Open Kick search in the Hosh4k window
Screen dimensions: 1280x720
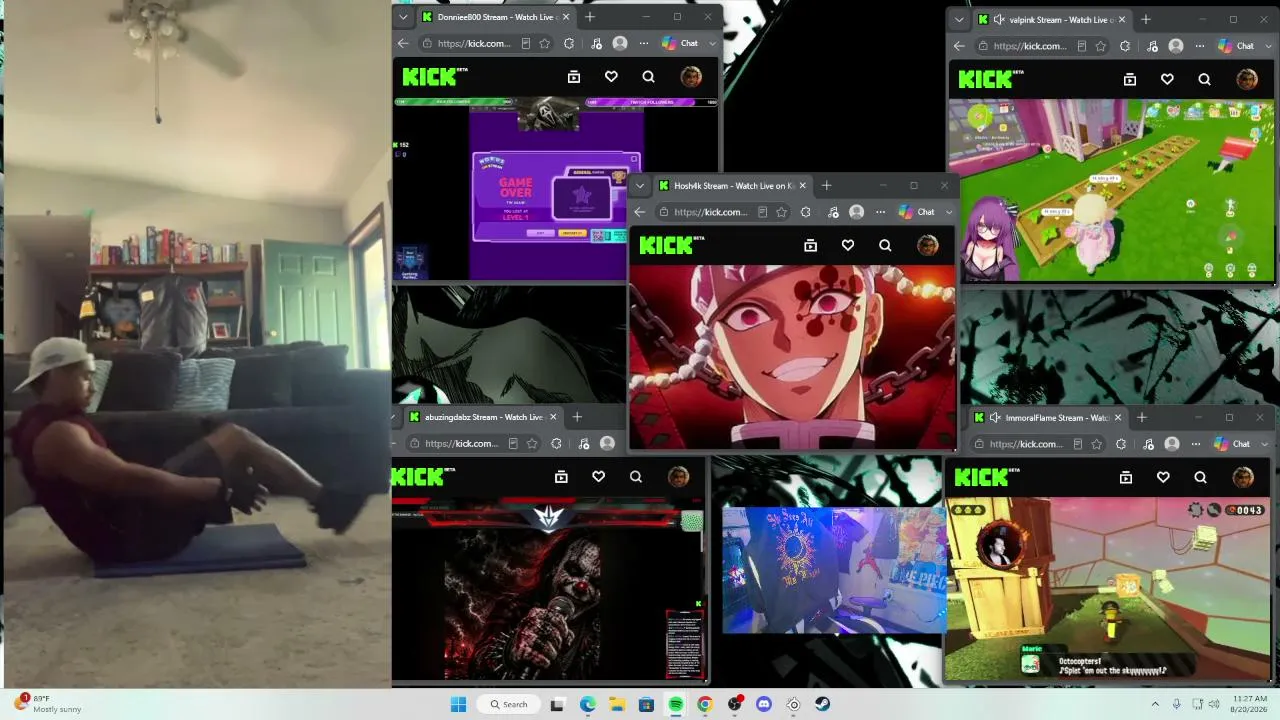[885, 245]
